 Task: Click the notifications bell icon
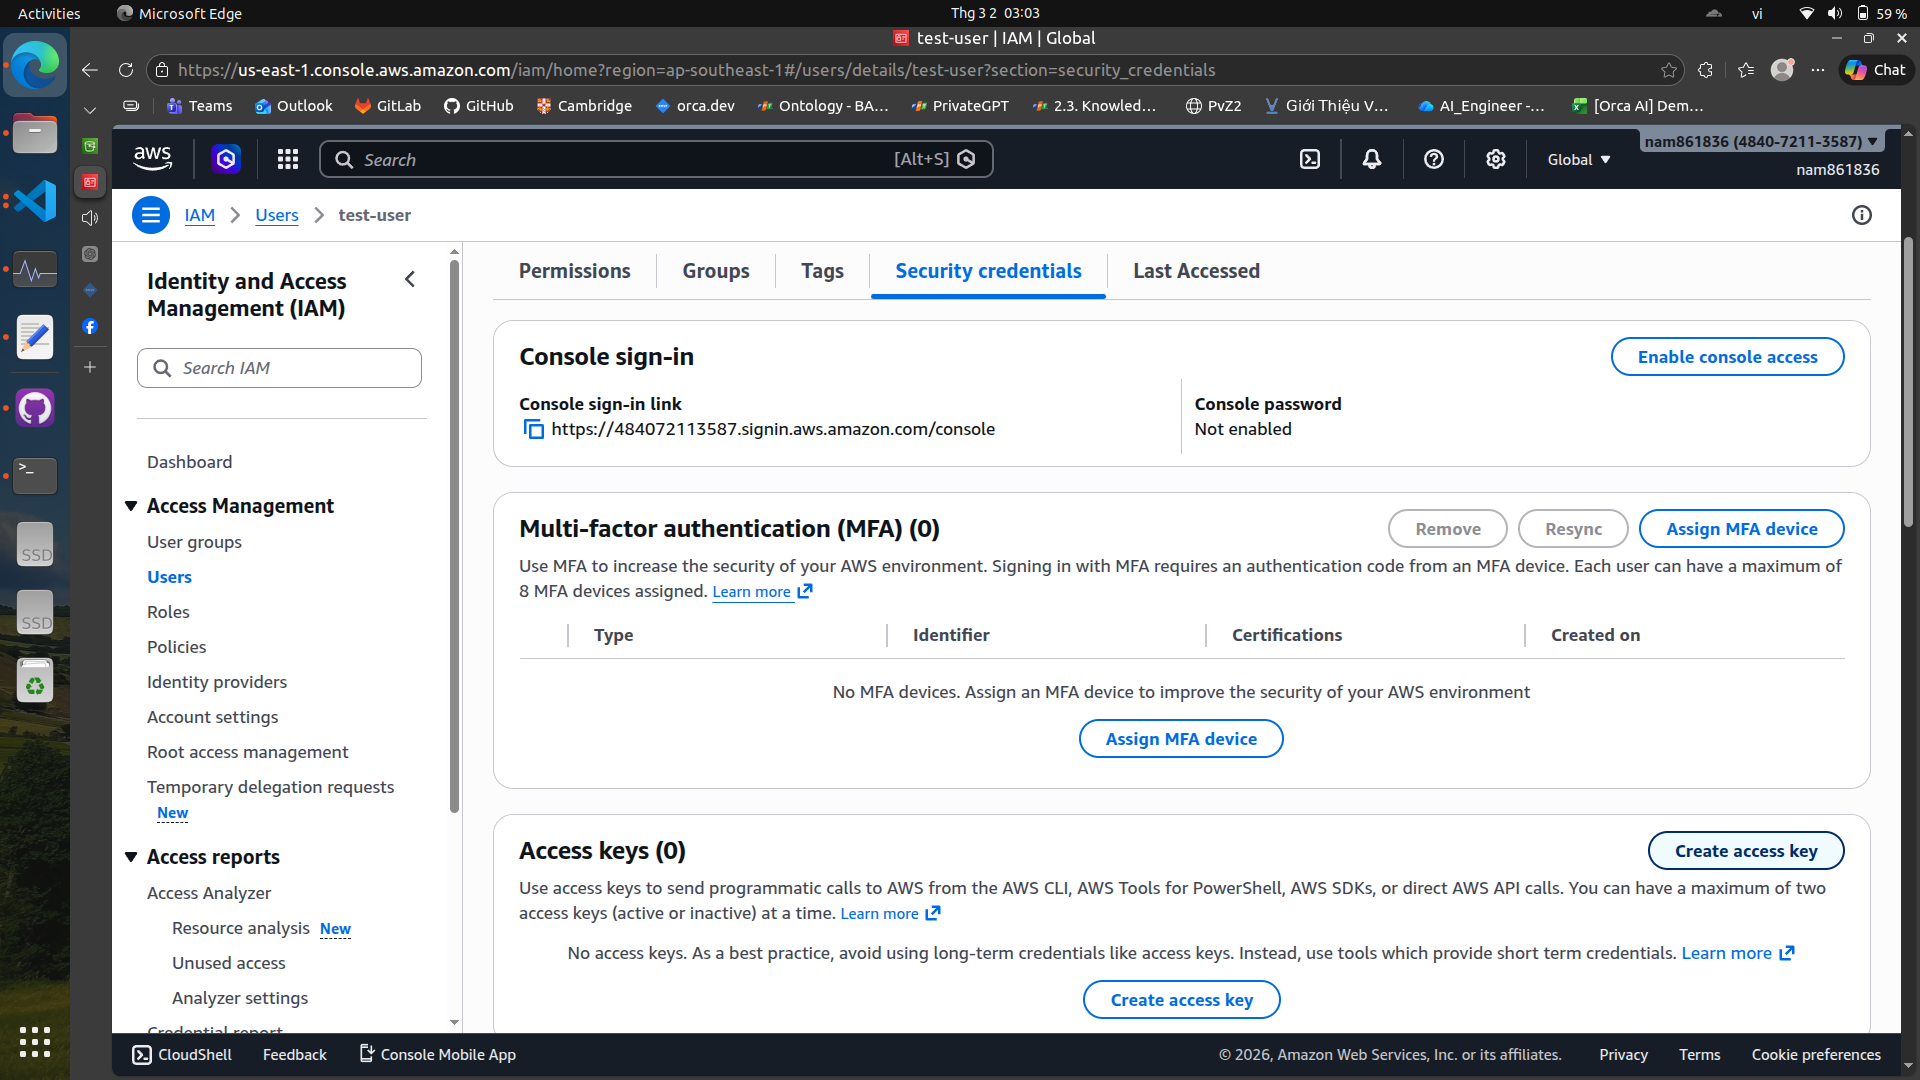click(x=1372, y=160)
